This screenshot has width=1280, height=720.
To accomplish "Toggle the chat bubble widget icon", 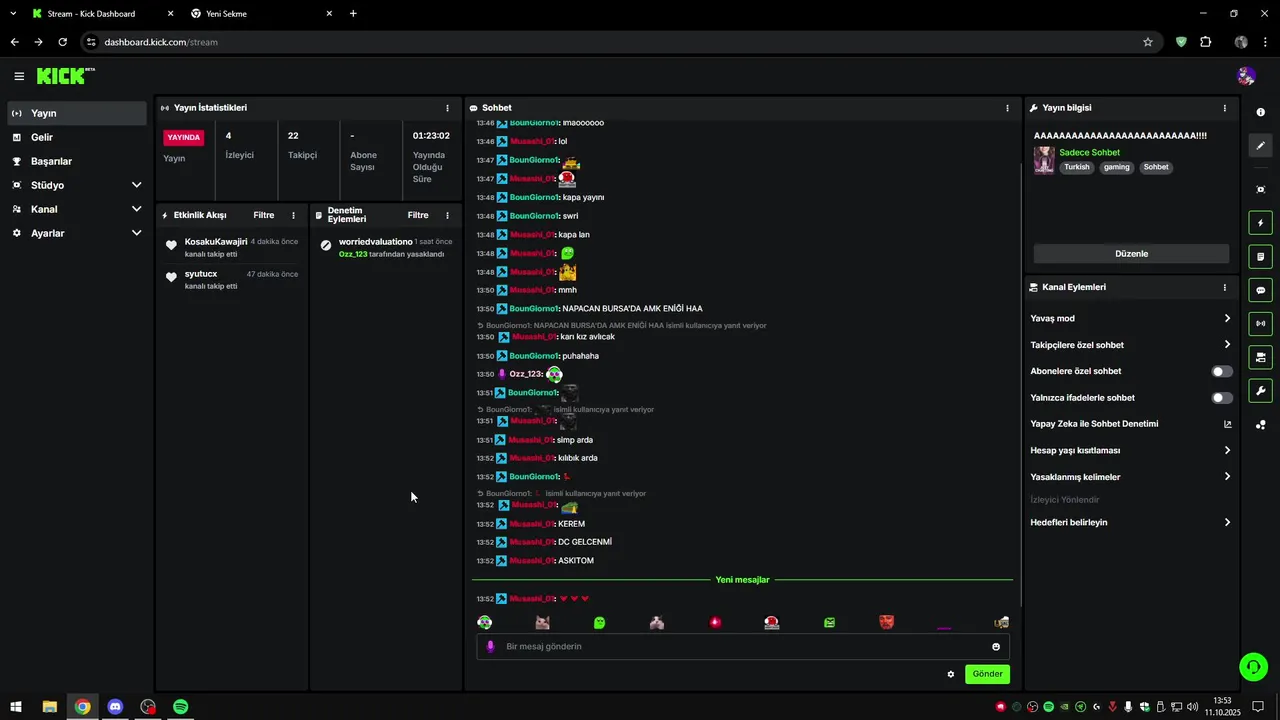I will coord(1260,290).
